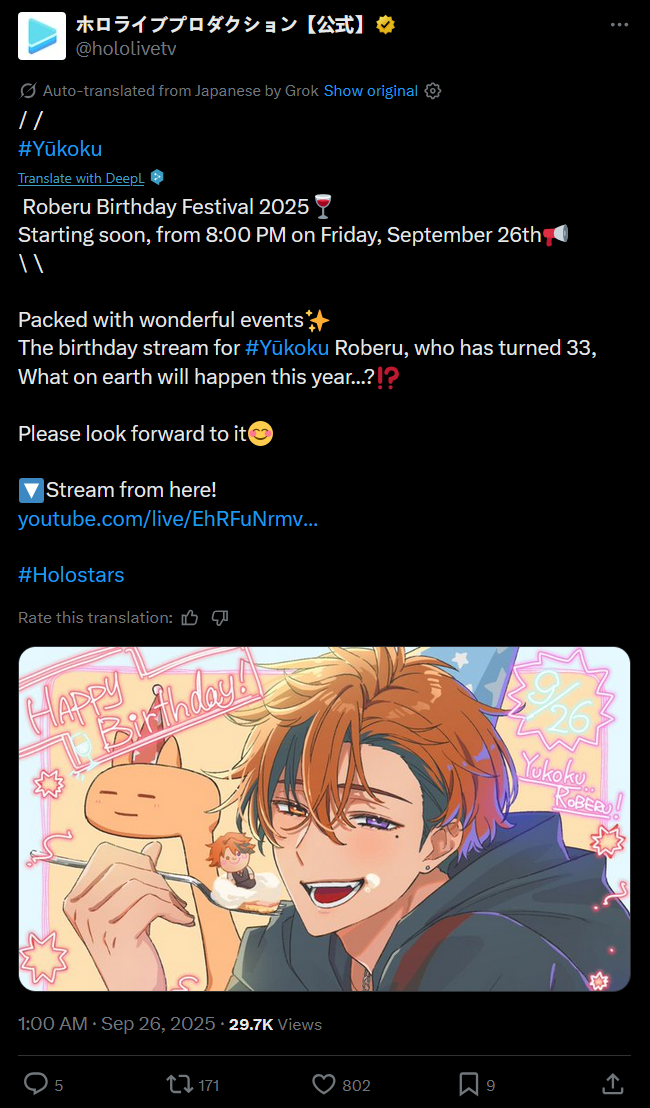Click the Sep 26, 2025 timestamp
Viewport: 650px width, 1108px height.
click(x=158, y=1024)
